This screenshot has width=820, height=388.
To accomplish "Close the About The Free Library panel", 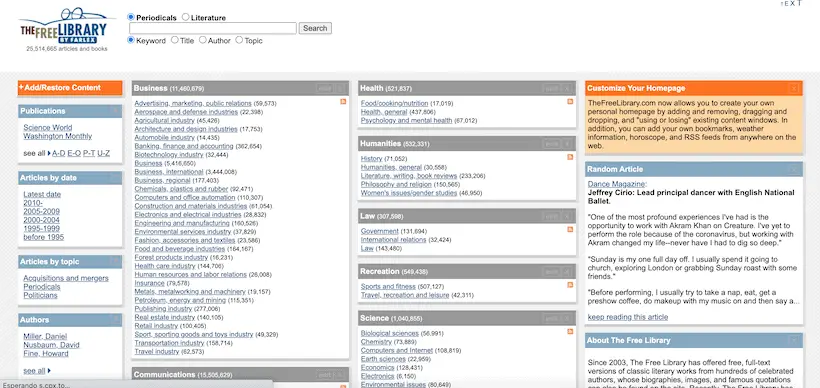I will [x=794, y=340].
